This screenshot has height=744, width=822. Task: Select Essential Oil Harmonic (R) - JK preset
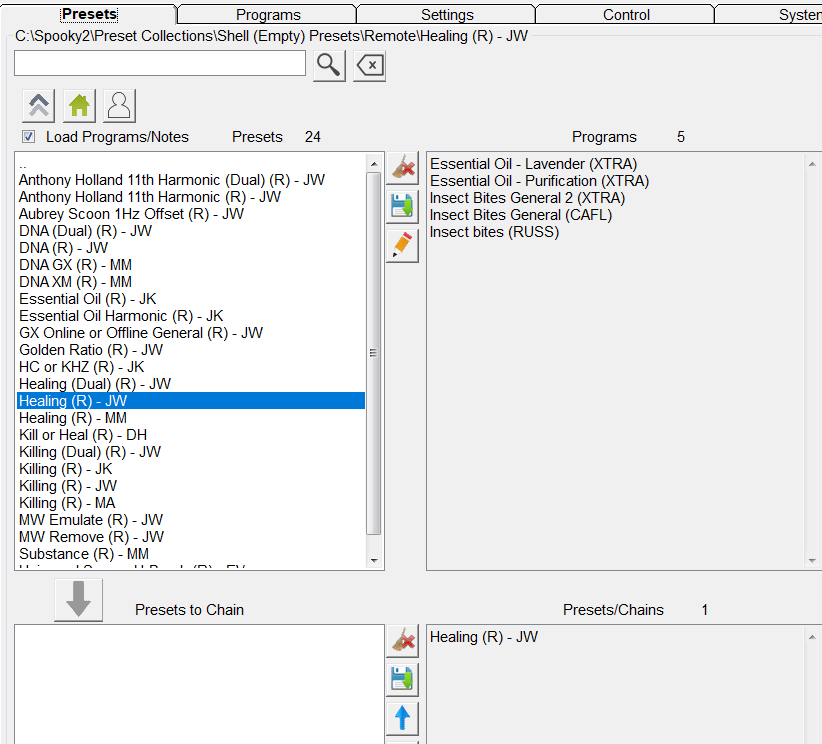point(121,316)
